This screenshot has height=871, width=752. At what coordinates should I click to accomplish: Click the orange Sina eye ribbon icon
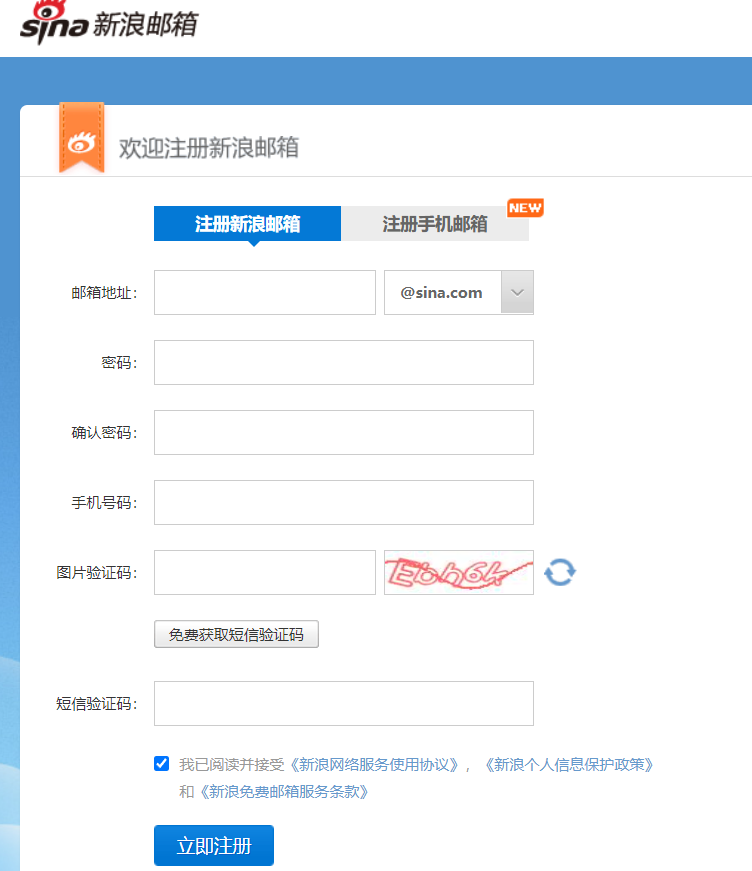(x=82, y=138)
